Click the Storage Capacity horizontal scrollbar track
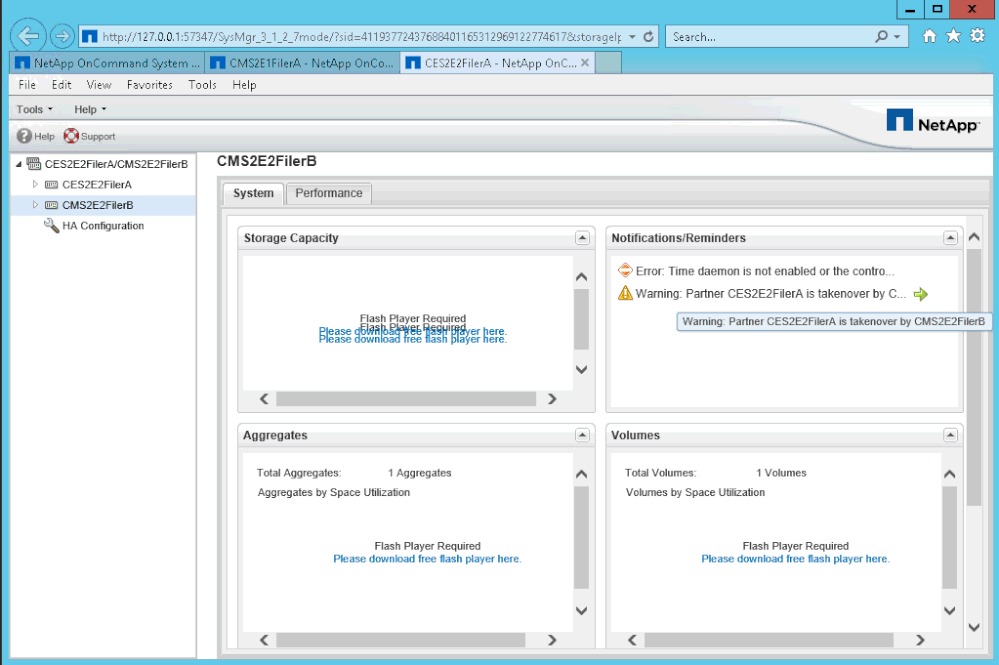 point(406,399)
